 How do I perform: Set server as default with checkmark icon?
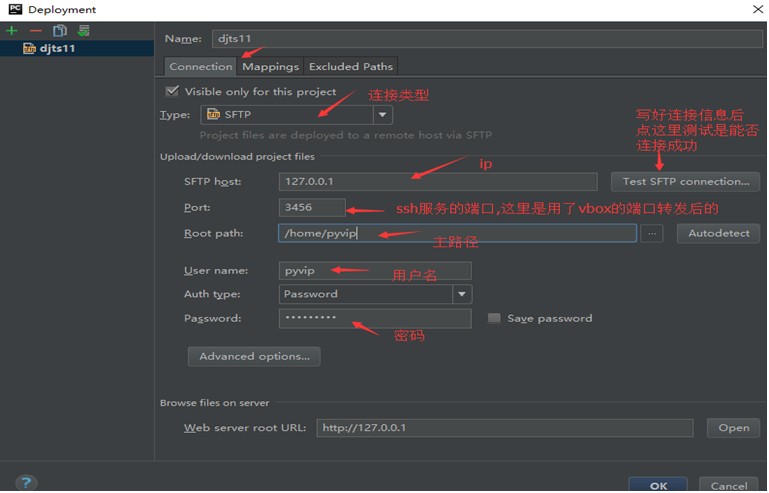pos(83,31)
